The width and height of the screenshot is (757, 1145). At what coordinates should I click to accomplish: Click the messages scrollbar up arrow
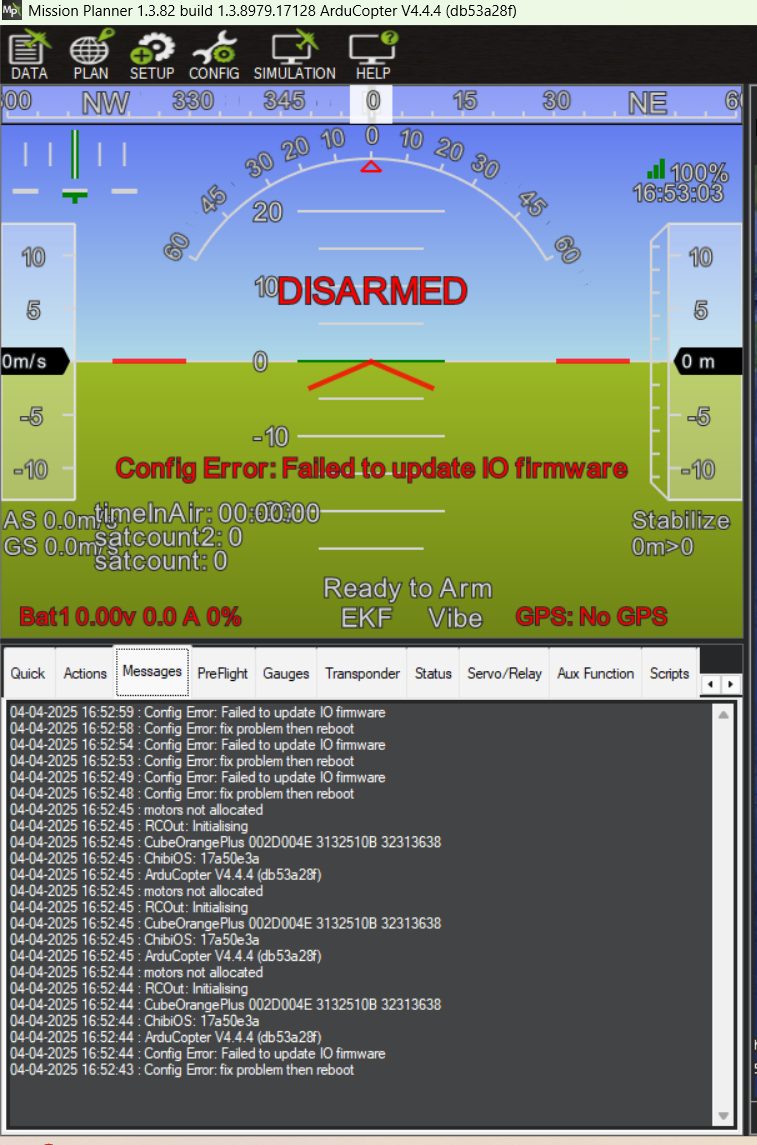click(723, 715)
